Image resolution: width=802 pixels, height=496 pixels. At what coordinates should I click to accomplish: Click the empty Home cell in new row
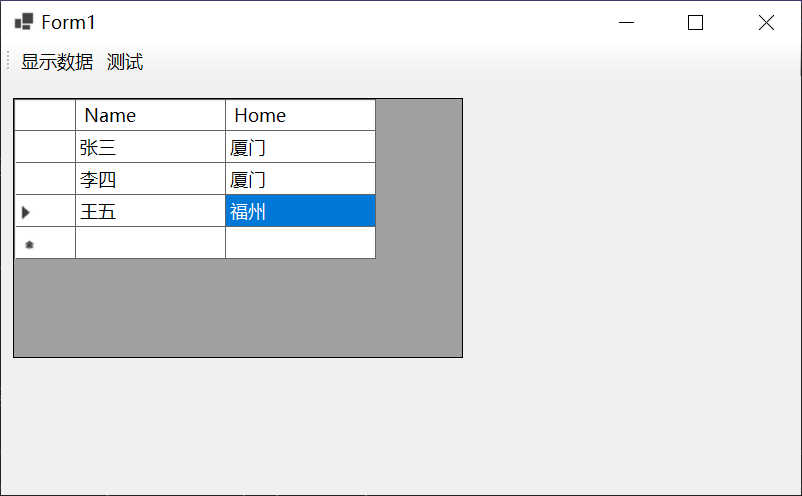(300, 243)
